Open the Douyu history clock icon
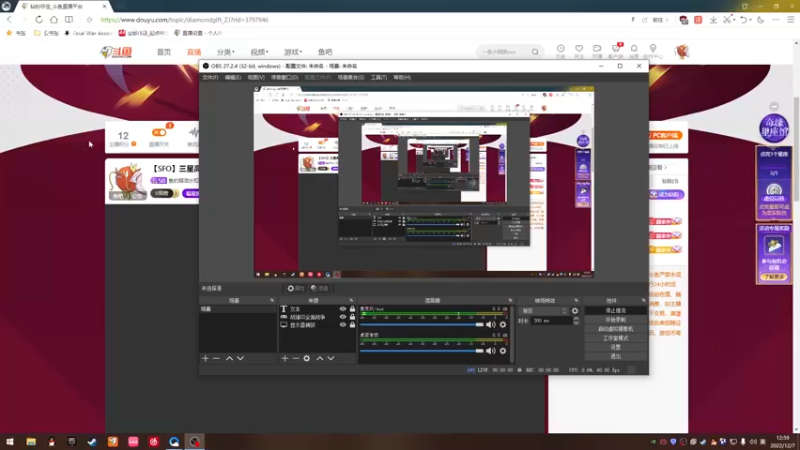The width and height of the screenshot is (800, 450). pyautogui.click(x=560, y=49)
